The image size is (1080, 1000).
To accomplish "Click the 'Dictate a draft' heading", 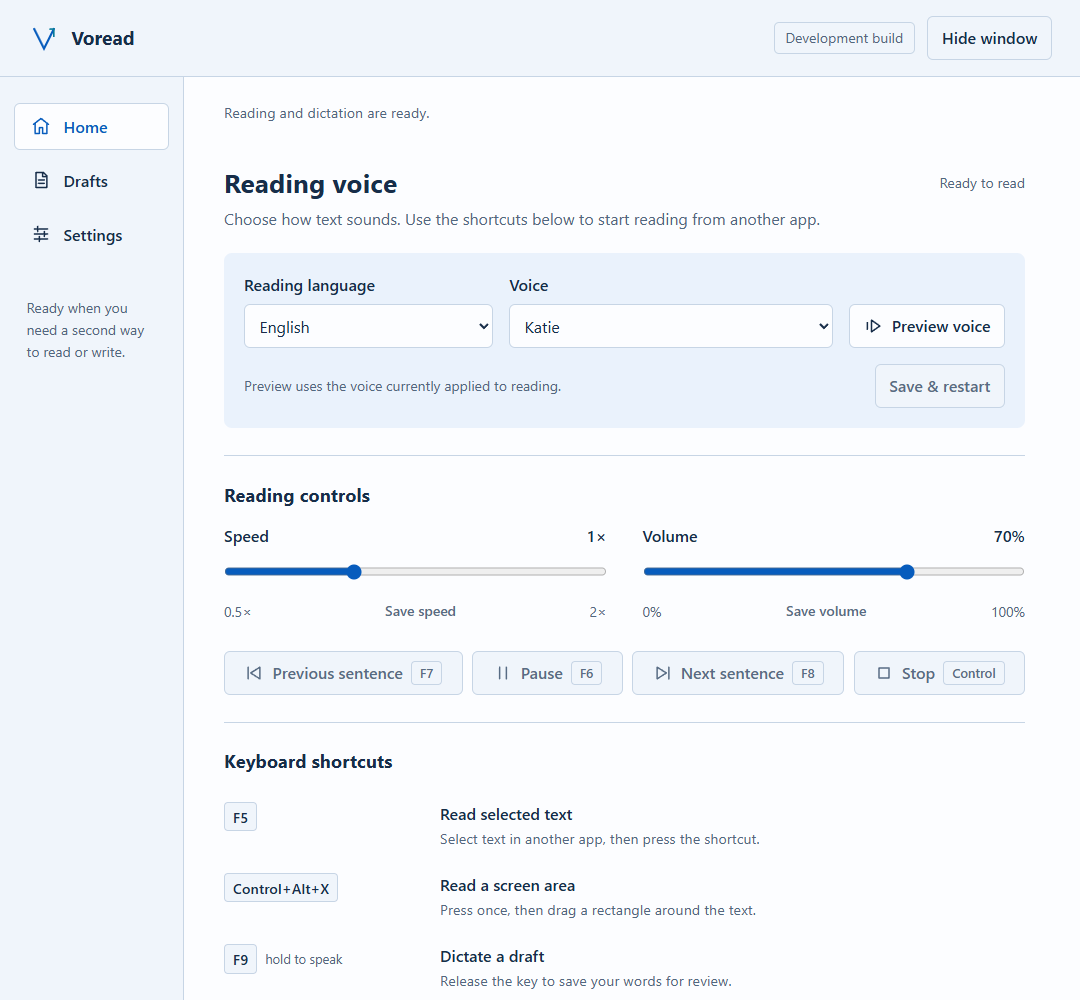I will (492, 956).
